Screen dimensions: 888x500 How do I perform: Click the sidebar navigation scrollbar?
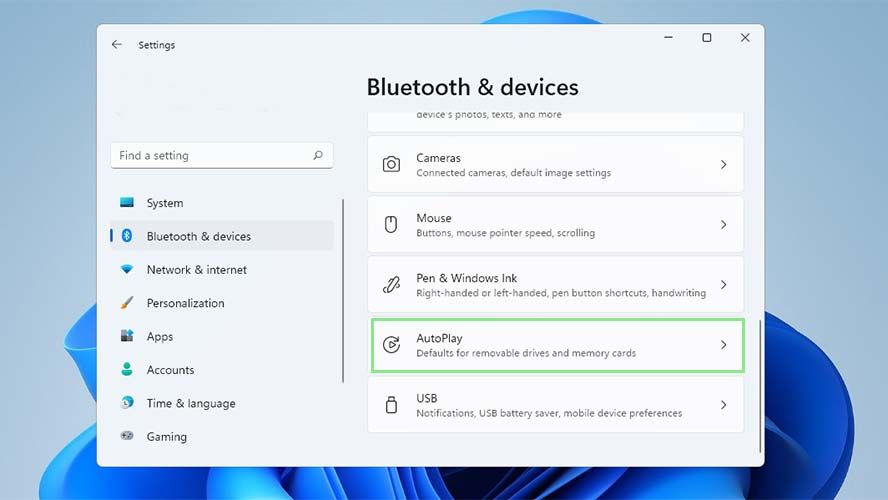(343, 290)
